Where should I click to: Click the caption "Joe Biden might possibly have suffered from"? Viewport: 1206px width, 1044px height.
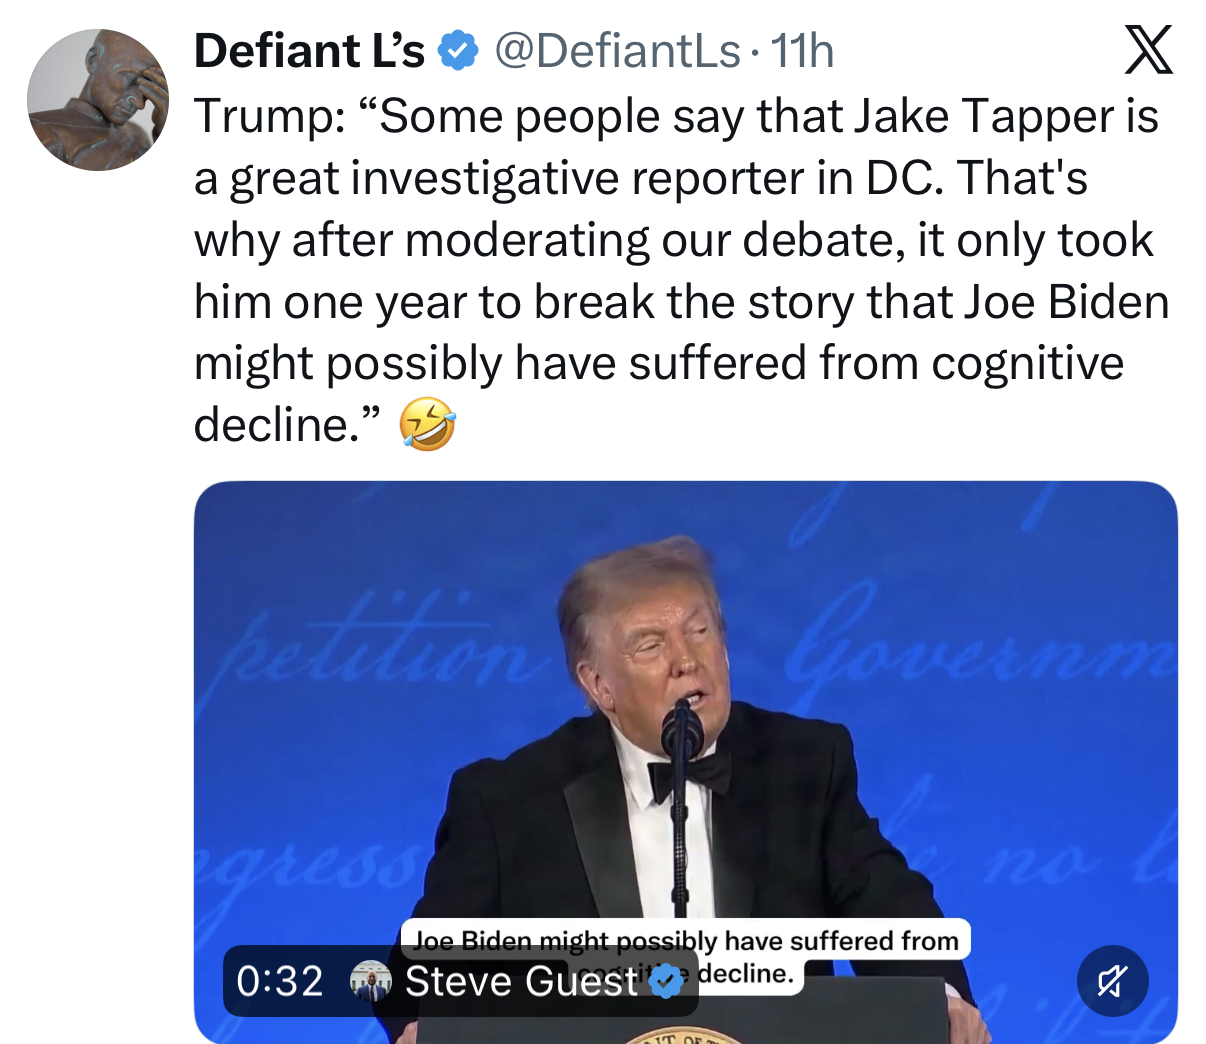tap(685, 941)
